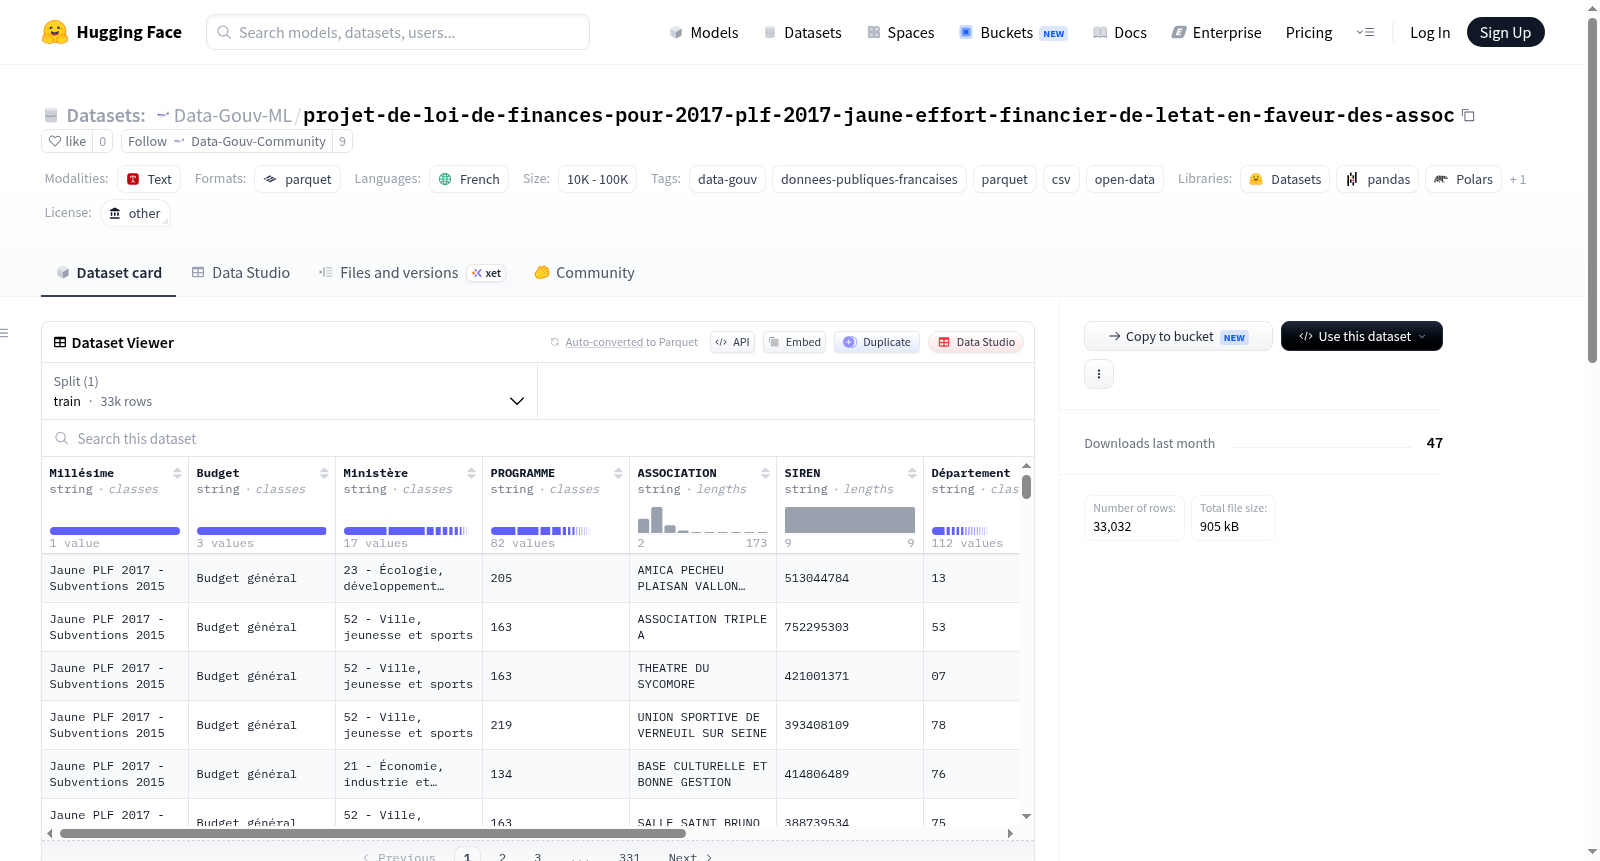The image size is (1600, 861).
Task: Open the Pricing page
Action: (1309, 32)
